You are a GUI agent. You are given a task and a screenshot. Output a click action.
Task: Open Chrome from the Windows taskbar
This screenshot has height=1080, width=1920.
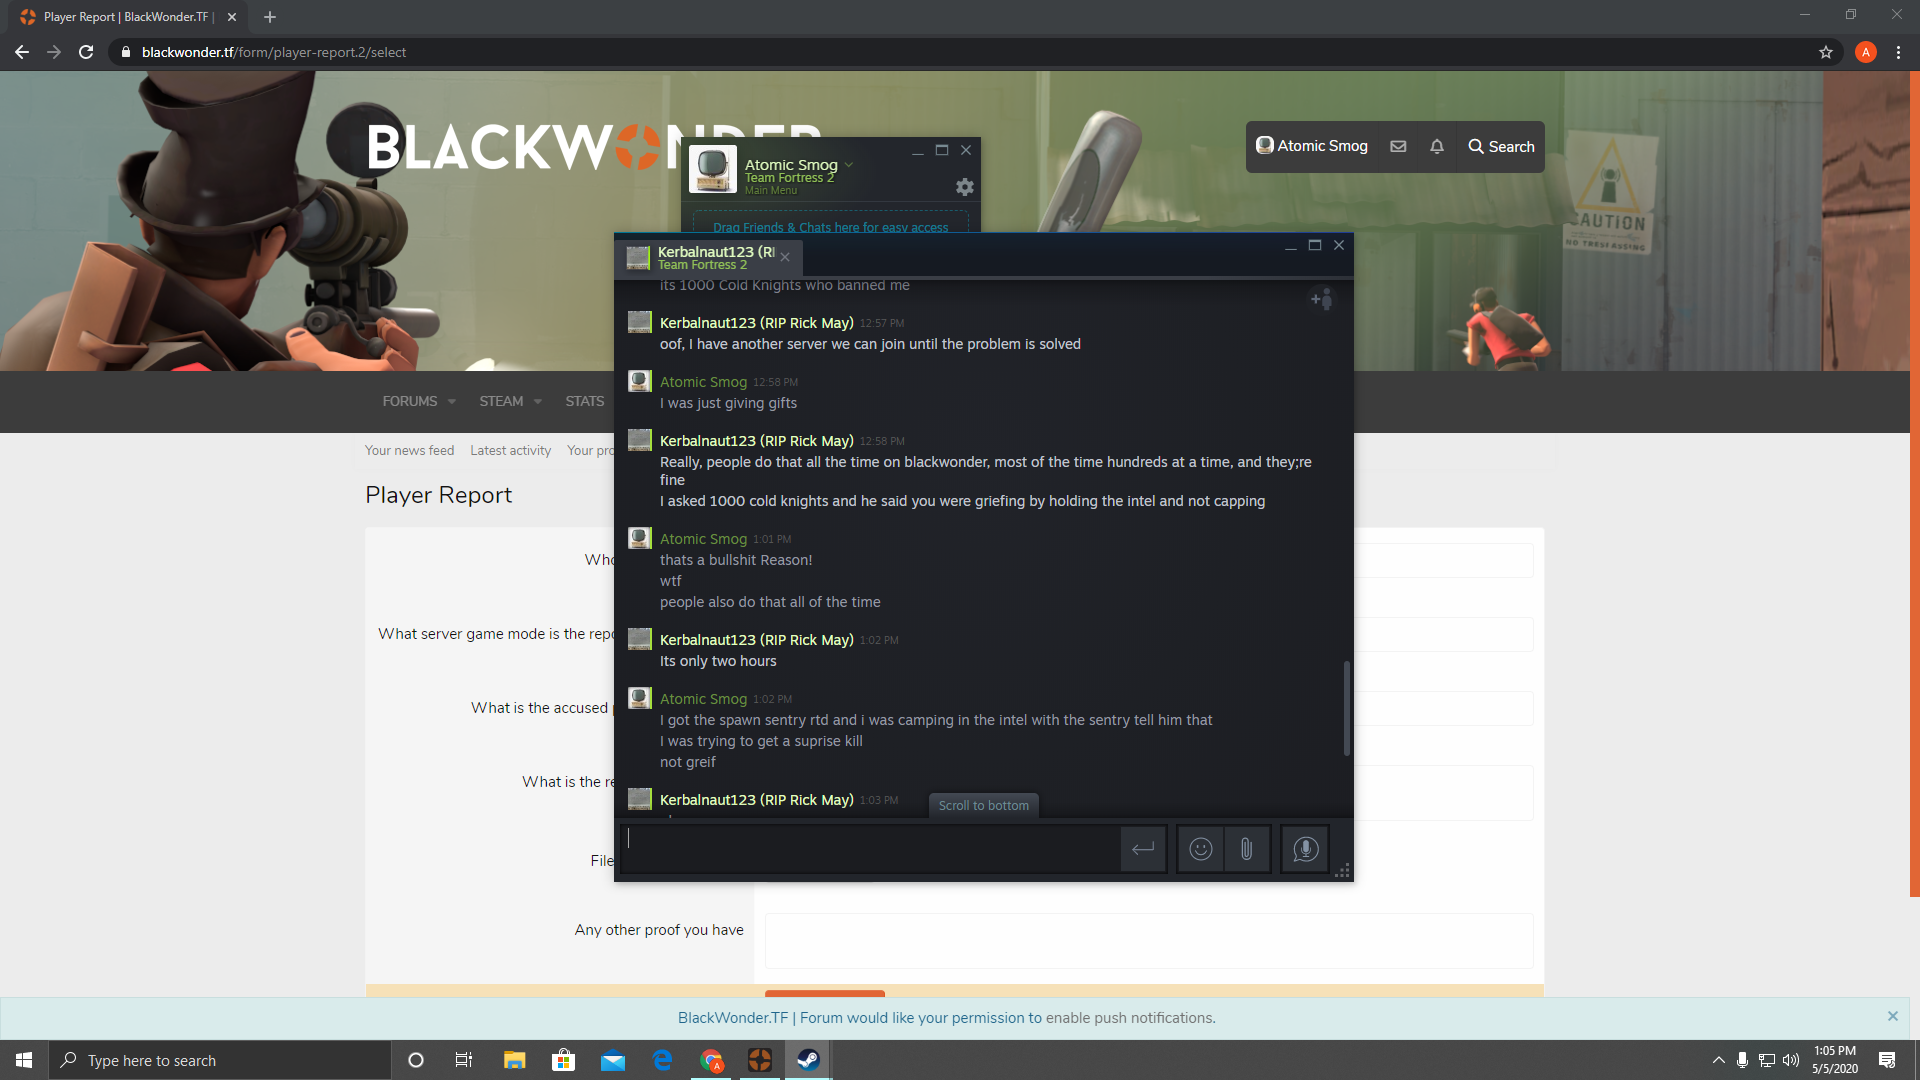[711, 1060]
